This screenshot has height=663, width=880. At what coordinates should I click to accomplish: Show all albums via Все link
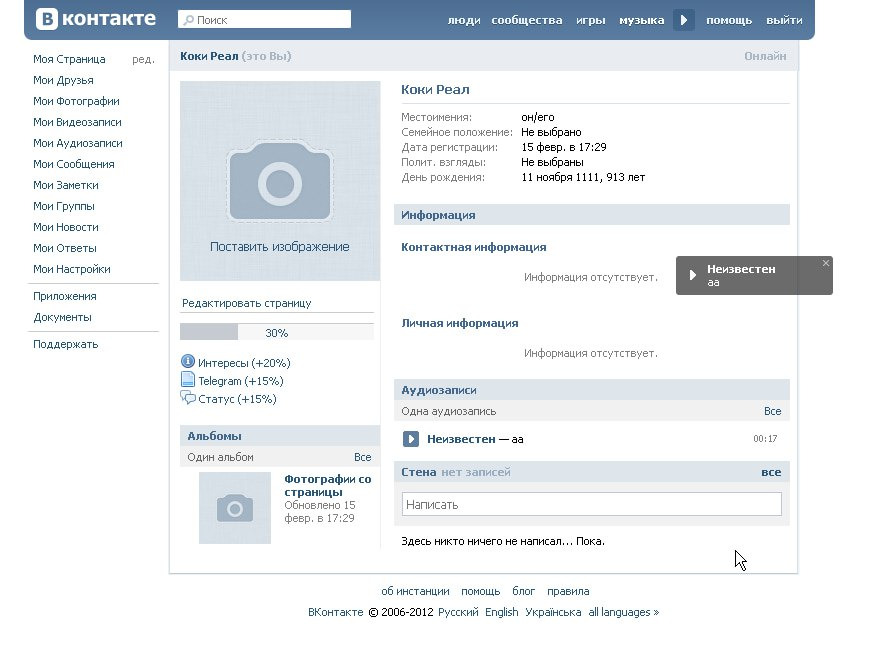click(x=362, y=457)
